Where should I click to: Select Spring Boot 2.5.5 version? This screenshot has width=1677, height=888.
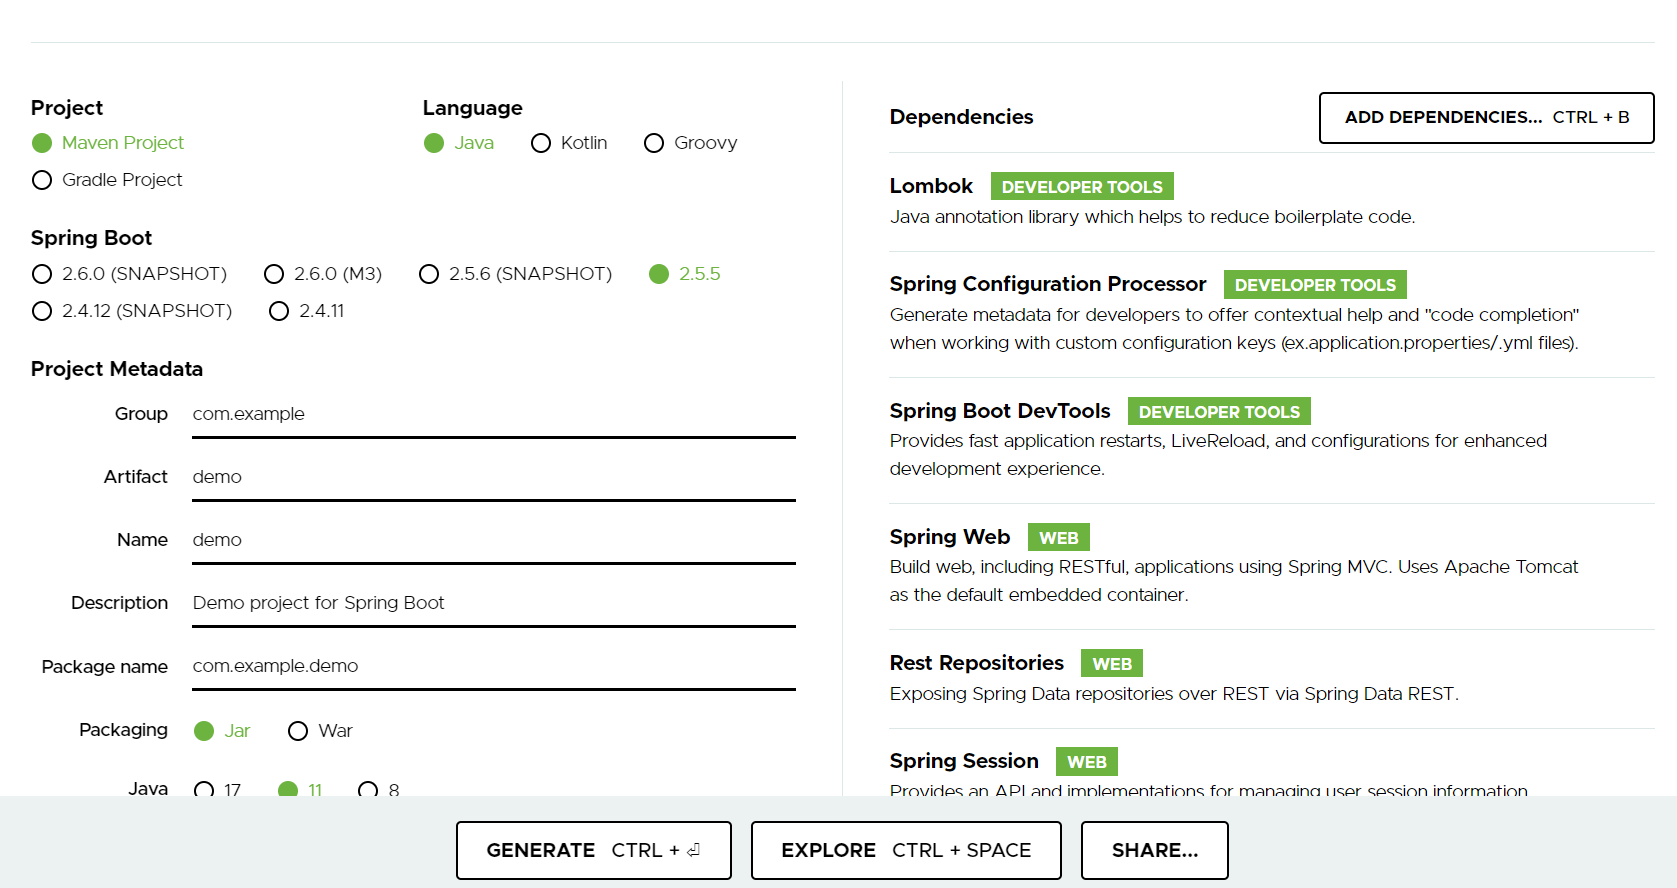pyautogui.click(x=685, y=274)
